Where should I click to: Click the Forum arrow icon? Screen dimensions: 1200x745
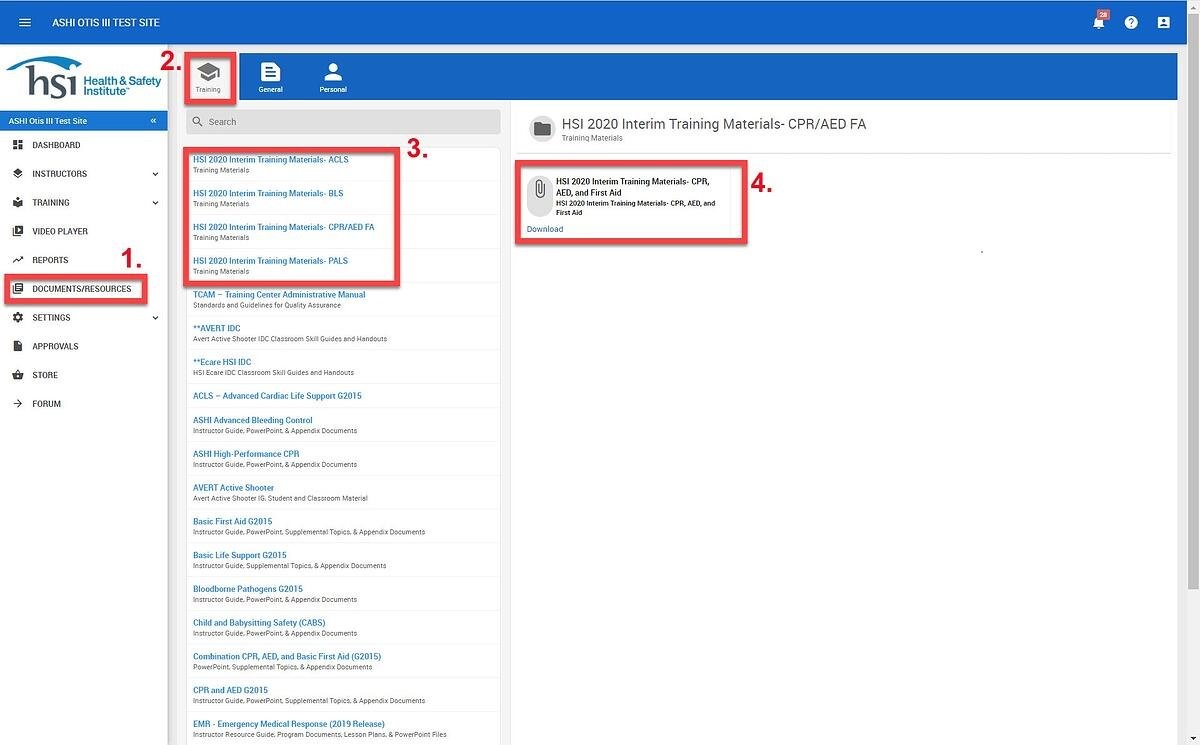[x=18, y=404]
